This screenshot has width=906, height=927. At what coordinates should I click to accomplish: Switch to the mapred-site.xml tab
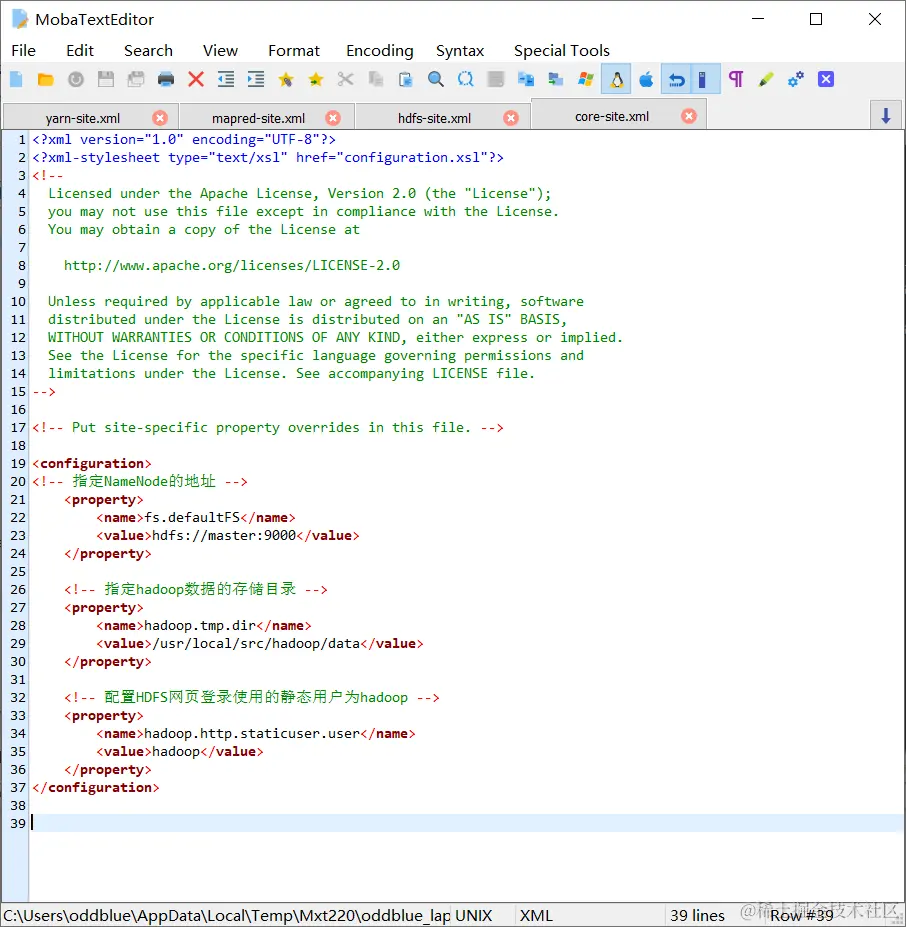point(258,118)
